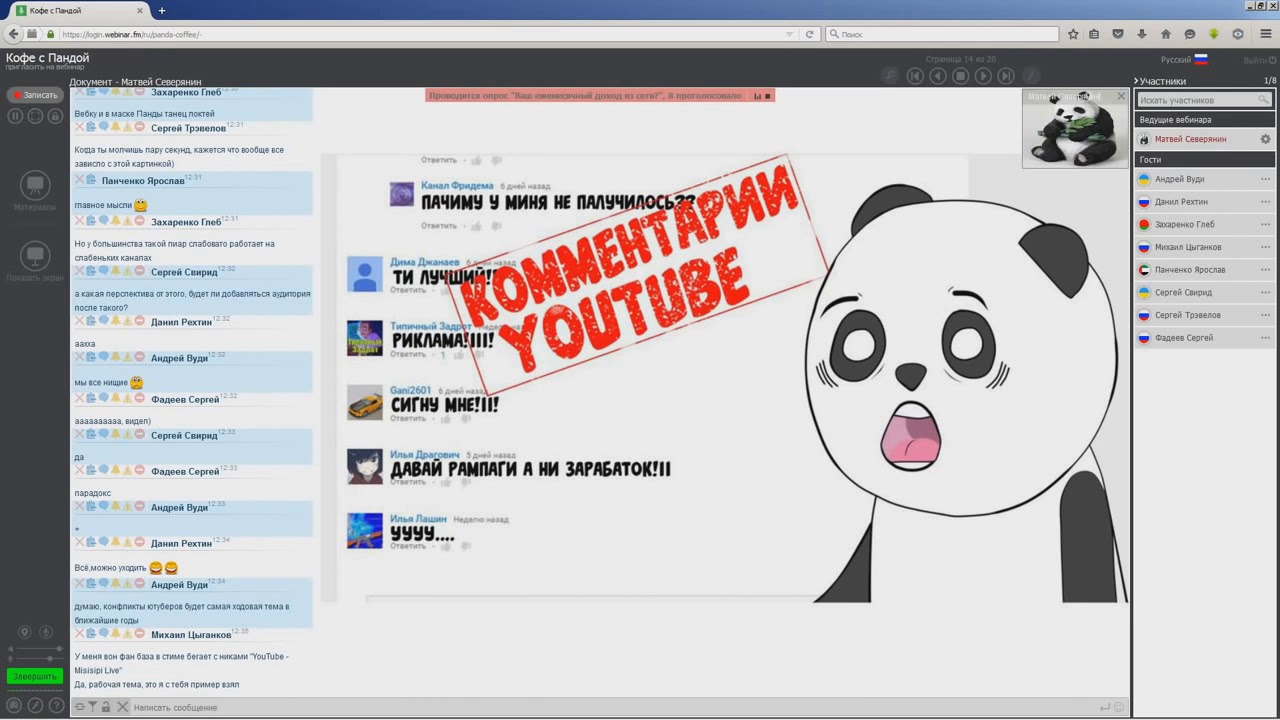1280x720 pixels.
Task: Click the browser reload button
Action: click(810, 34)
